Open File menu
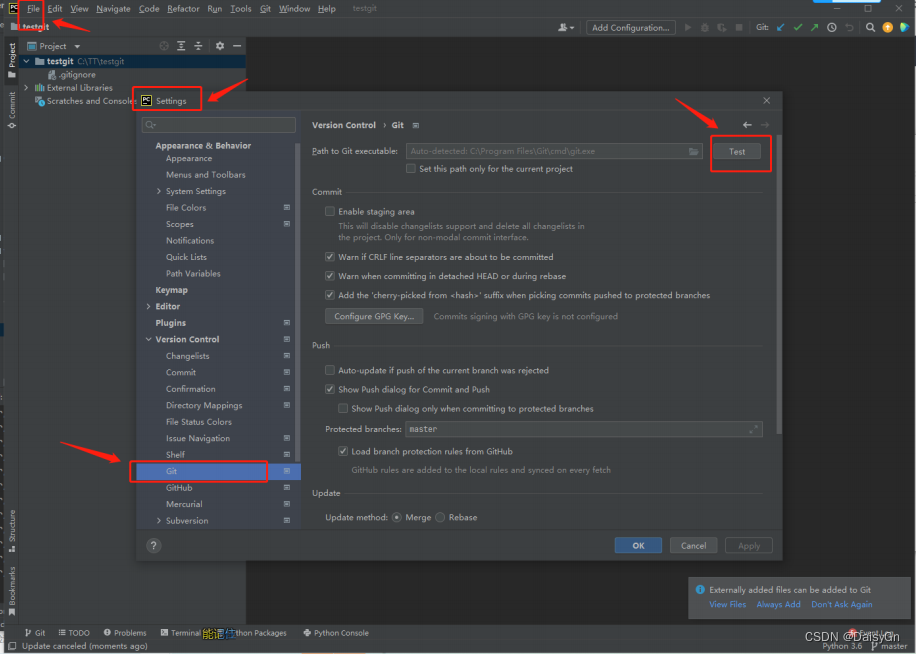 (x=33, y=9)
